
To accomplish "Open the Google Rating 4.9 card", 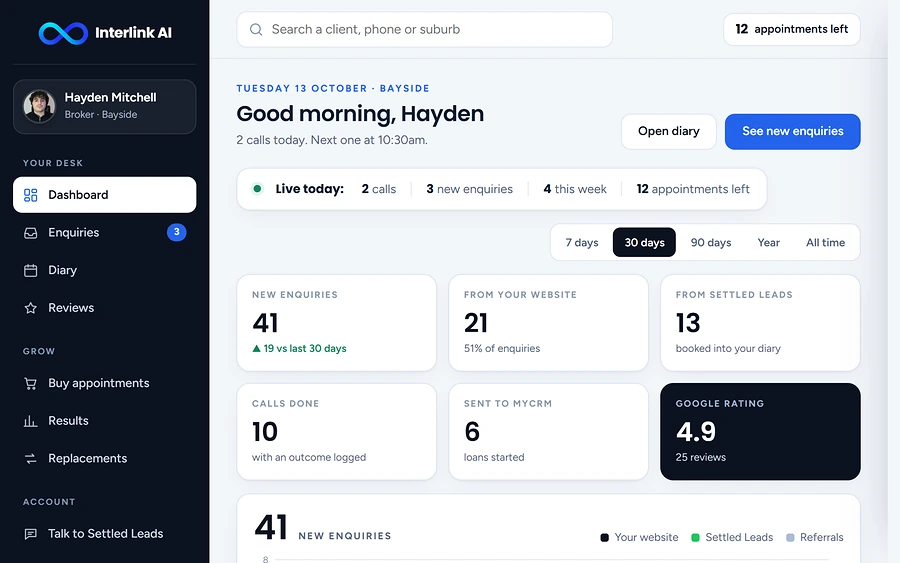I will click(x=760, y=432).
